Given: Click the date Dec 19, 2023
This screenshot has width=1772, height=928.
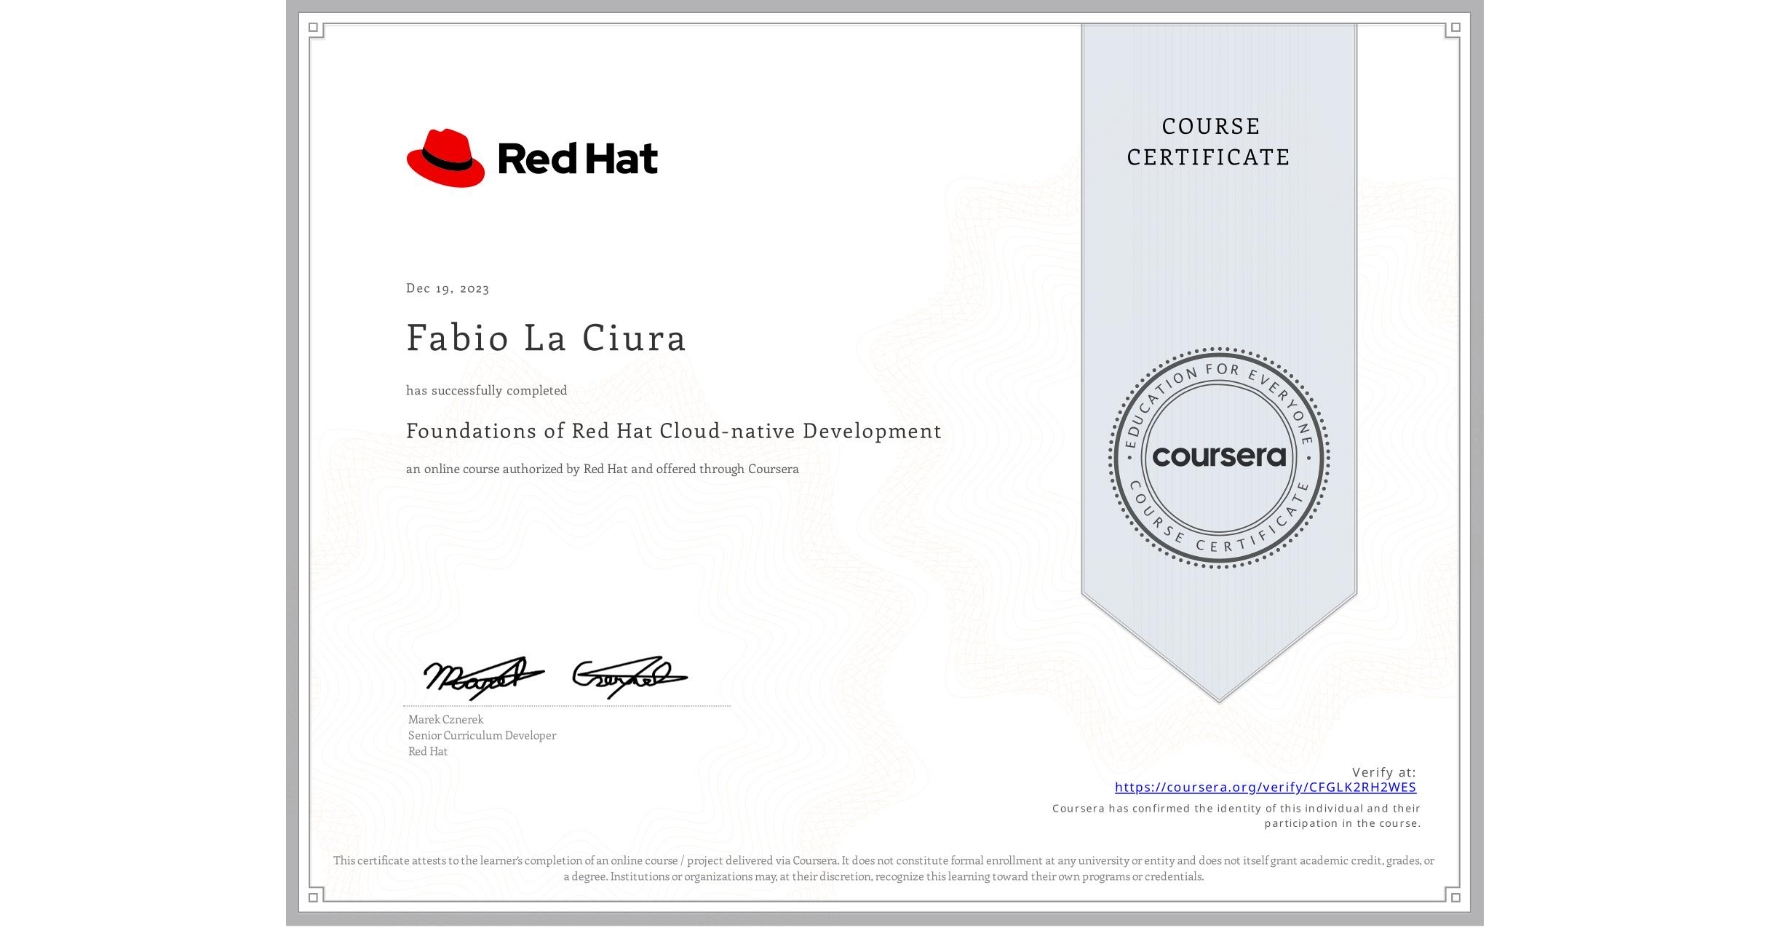Looking at the screenshot, I should (x=447, y=288).
